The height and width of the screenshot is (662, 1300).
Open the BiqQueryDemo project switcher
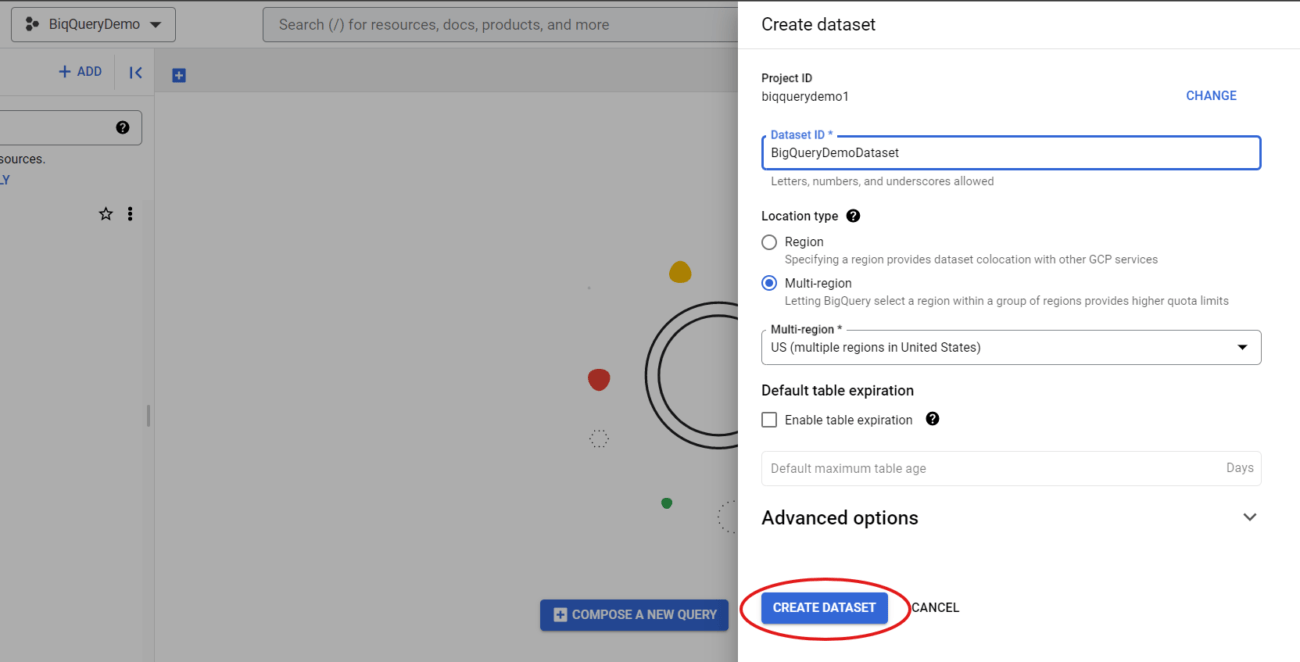[x=92, y=23]
